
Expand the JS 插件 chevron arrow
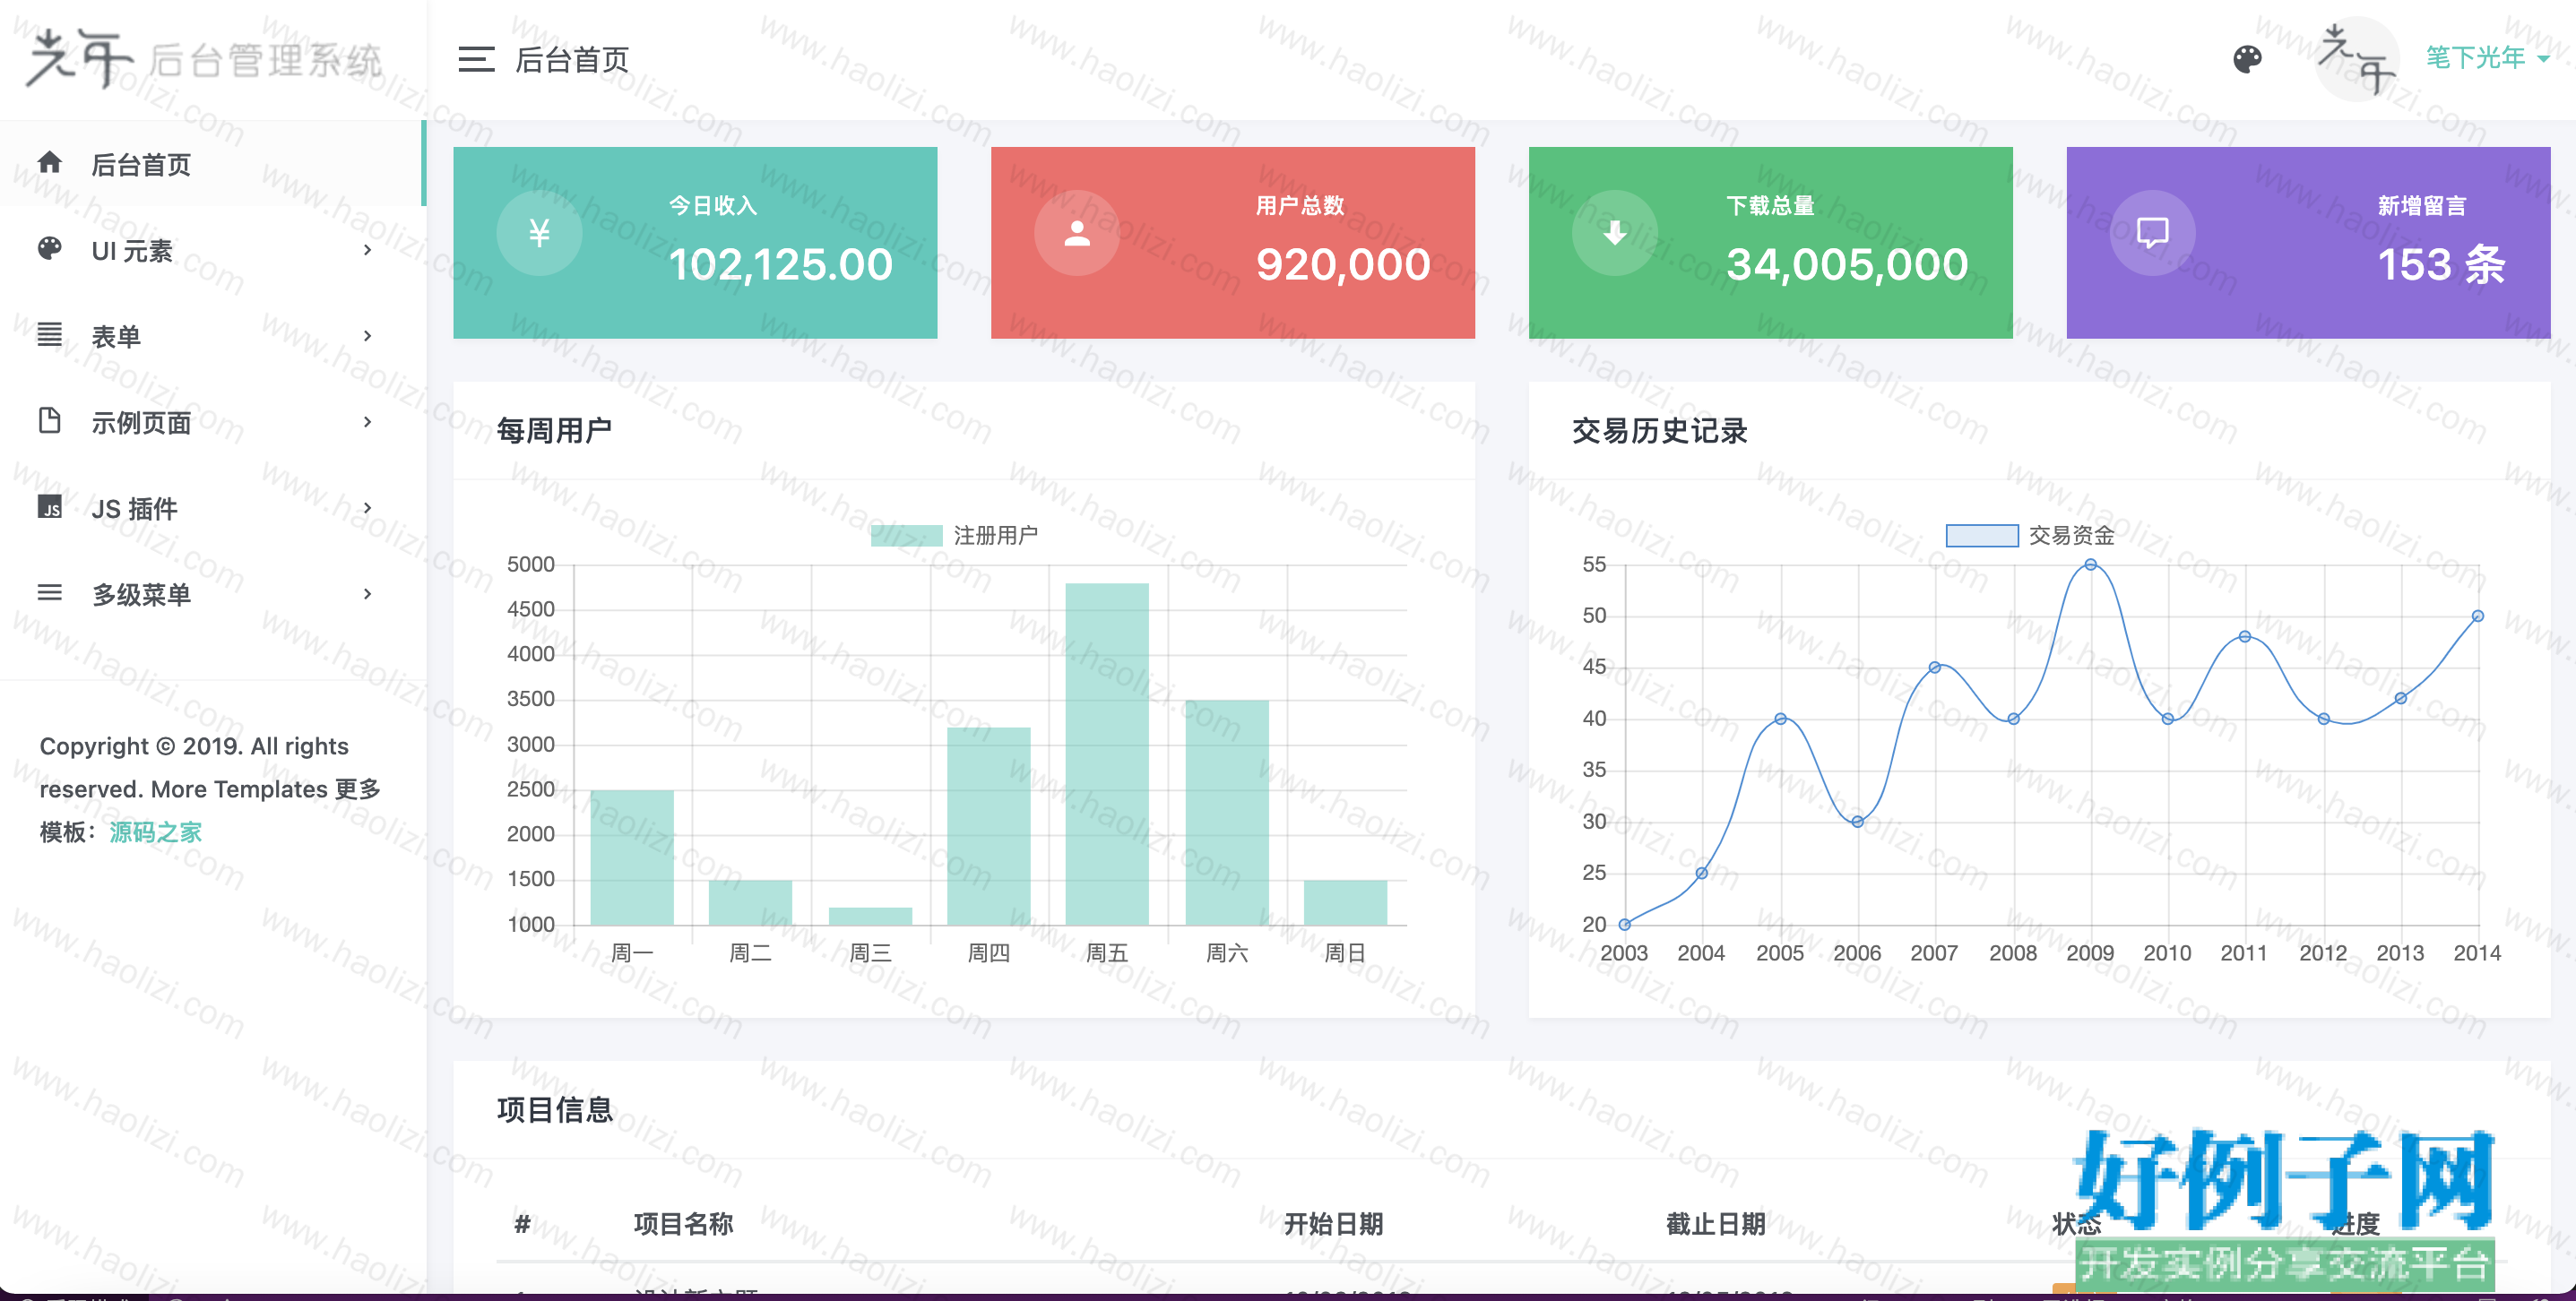pos(368,508)
